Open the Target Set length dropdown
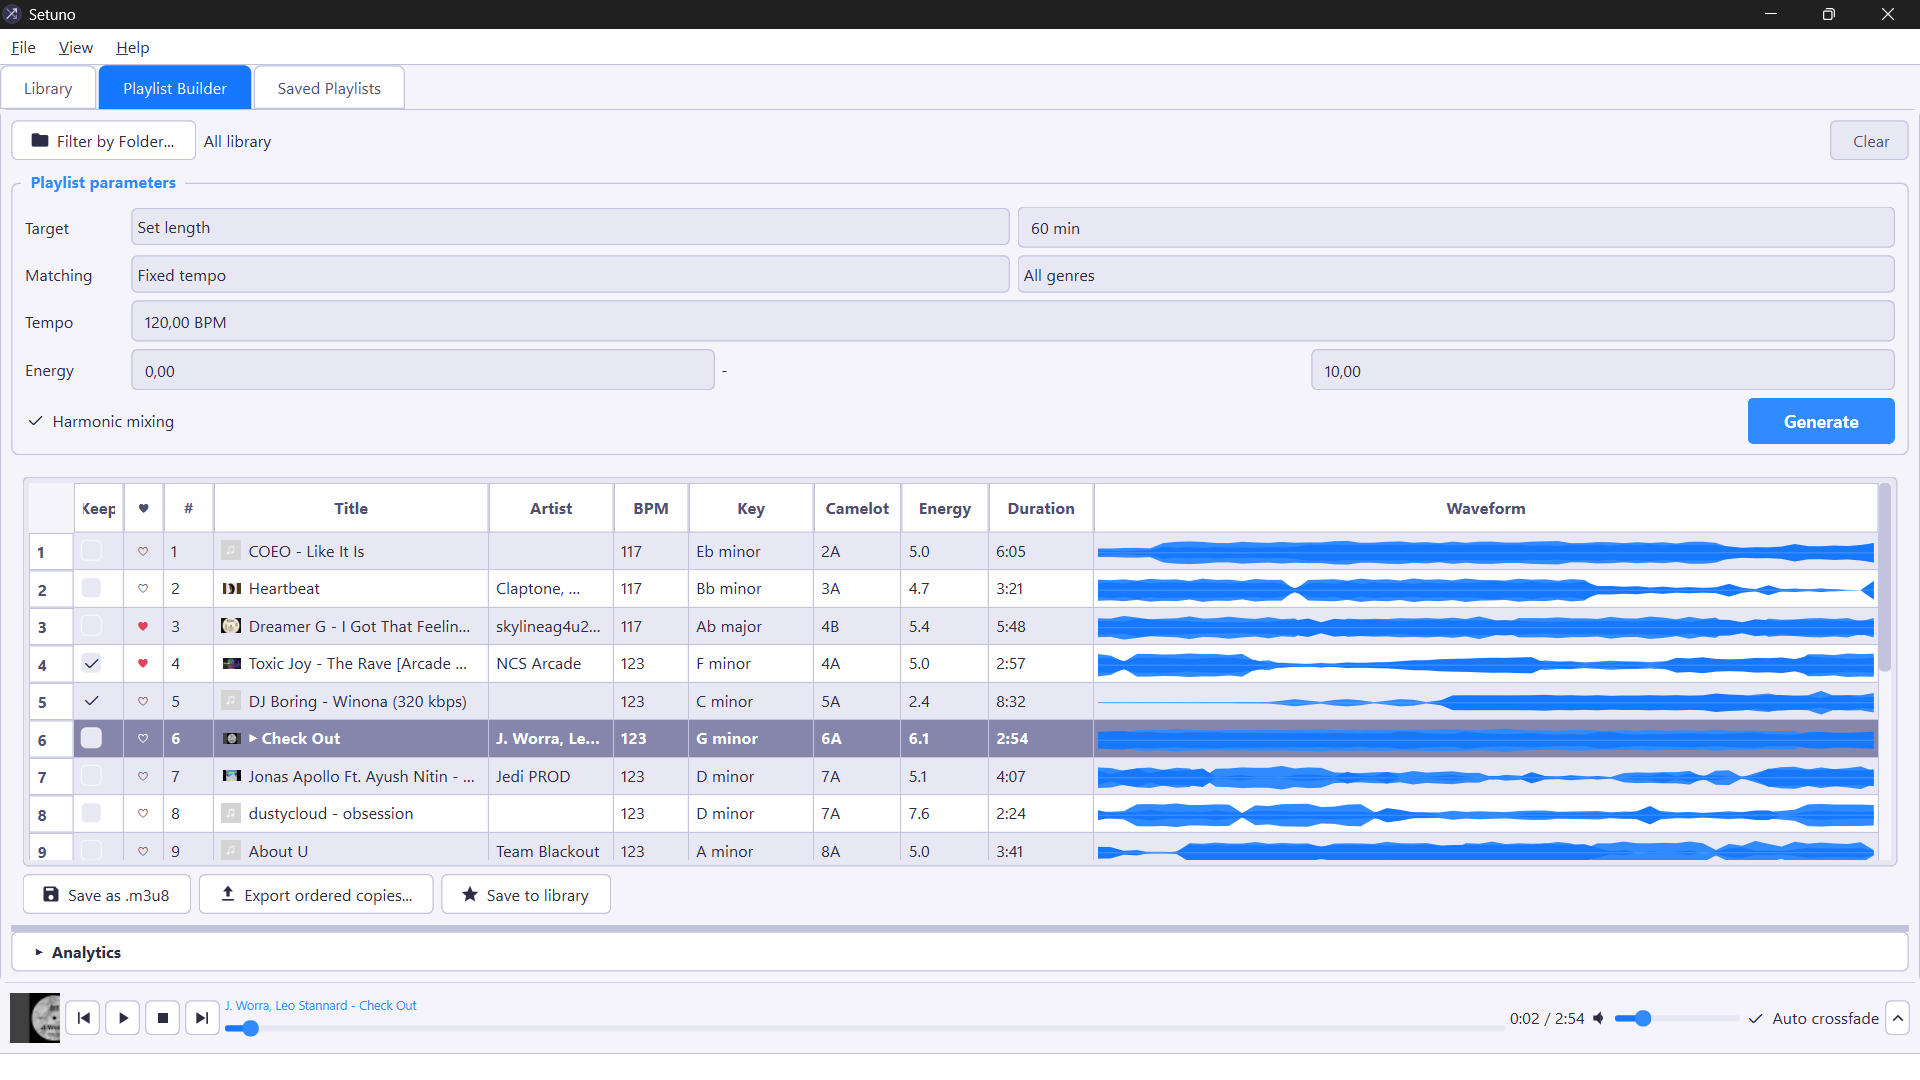 [570, 227]
